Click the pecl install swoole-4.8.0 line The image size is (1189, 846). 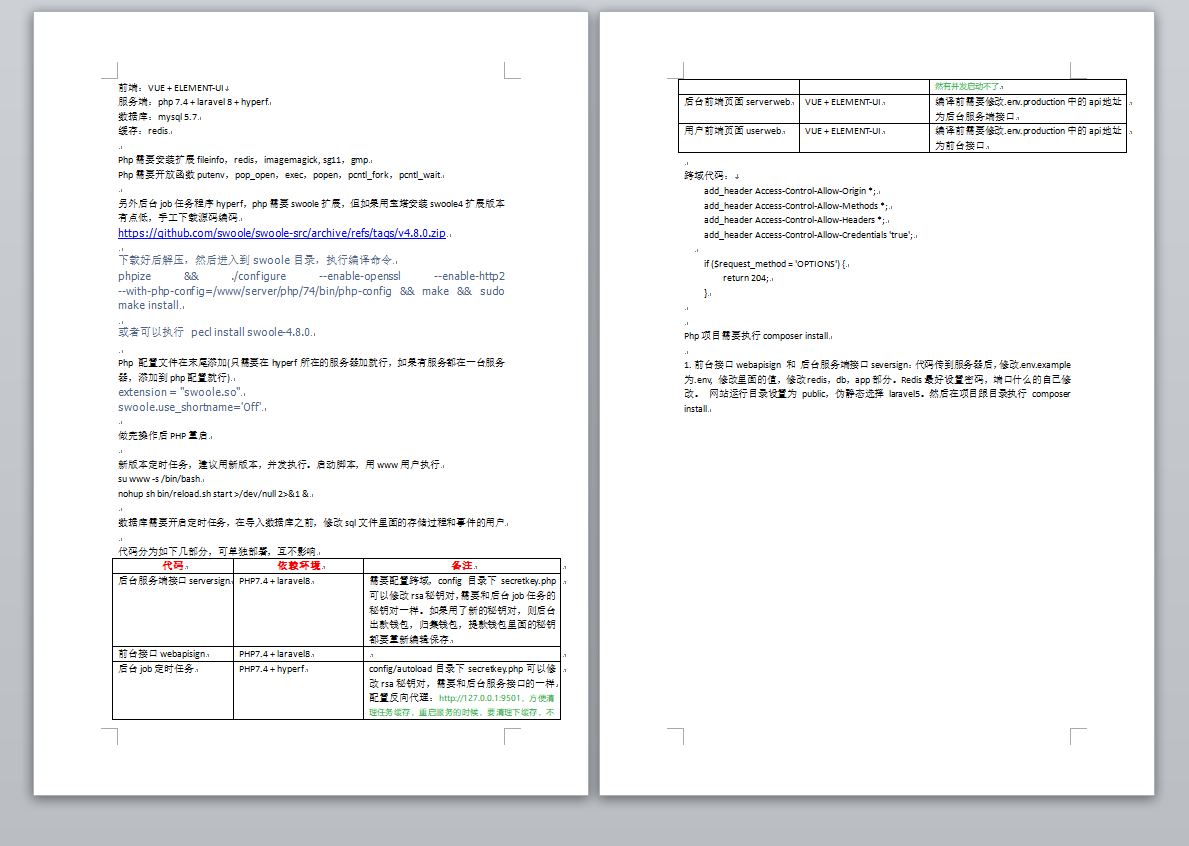[x=215, y=332]
